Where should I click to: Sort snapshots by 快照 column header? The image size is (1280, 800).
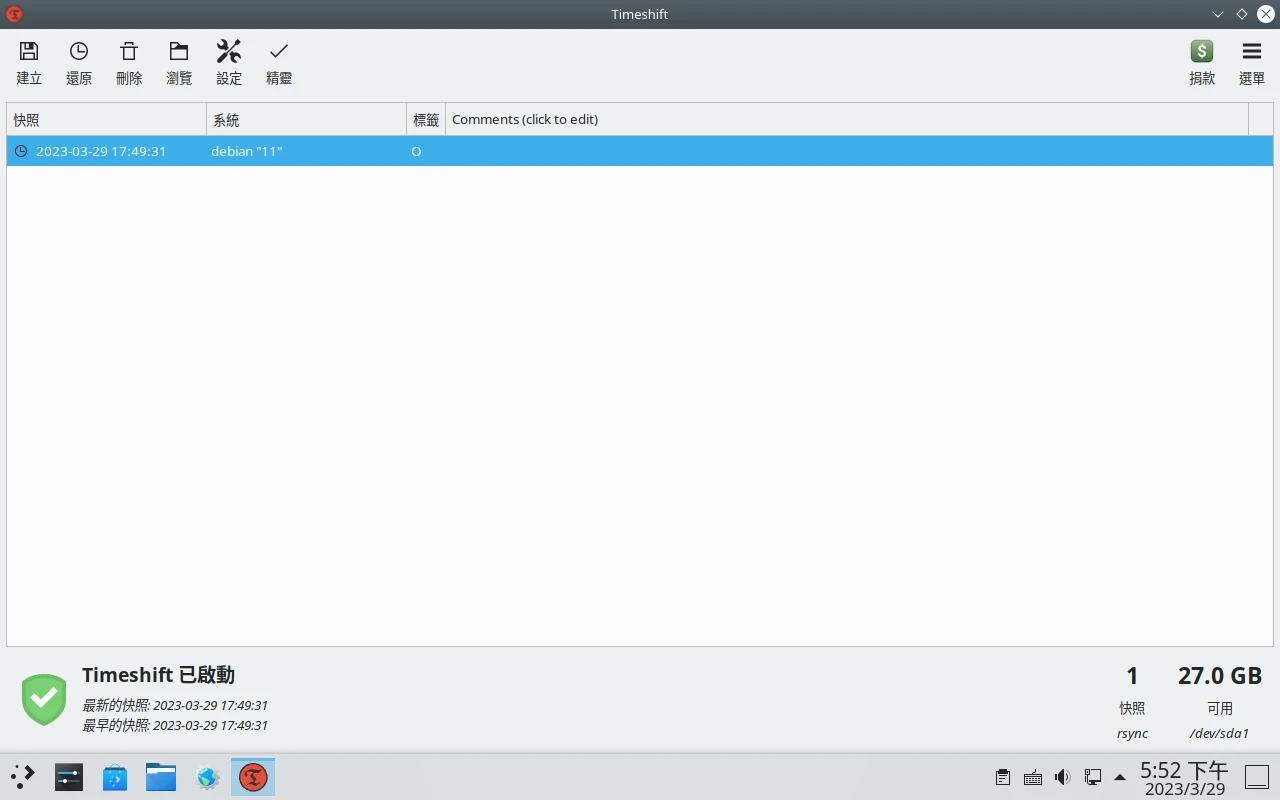(x=107, y=120)
